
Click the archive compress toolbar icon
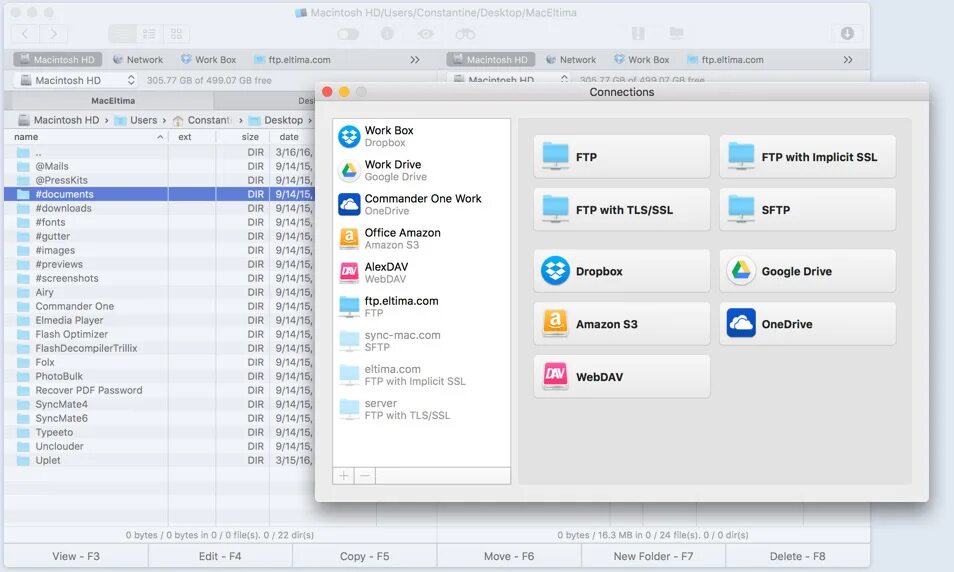638,33
